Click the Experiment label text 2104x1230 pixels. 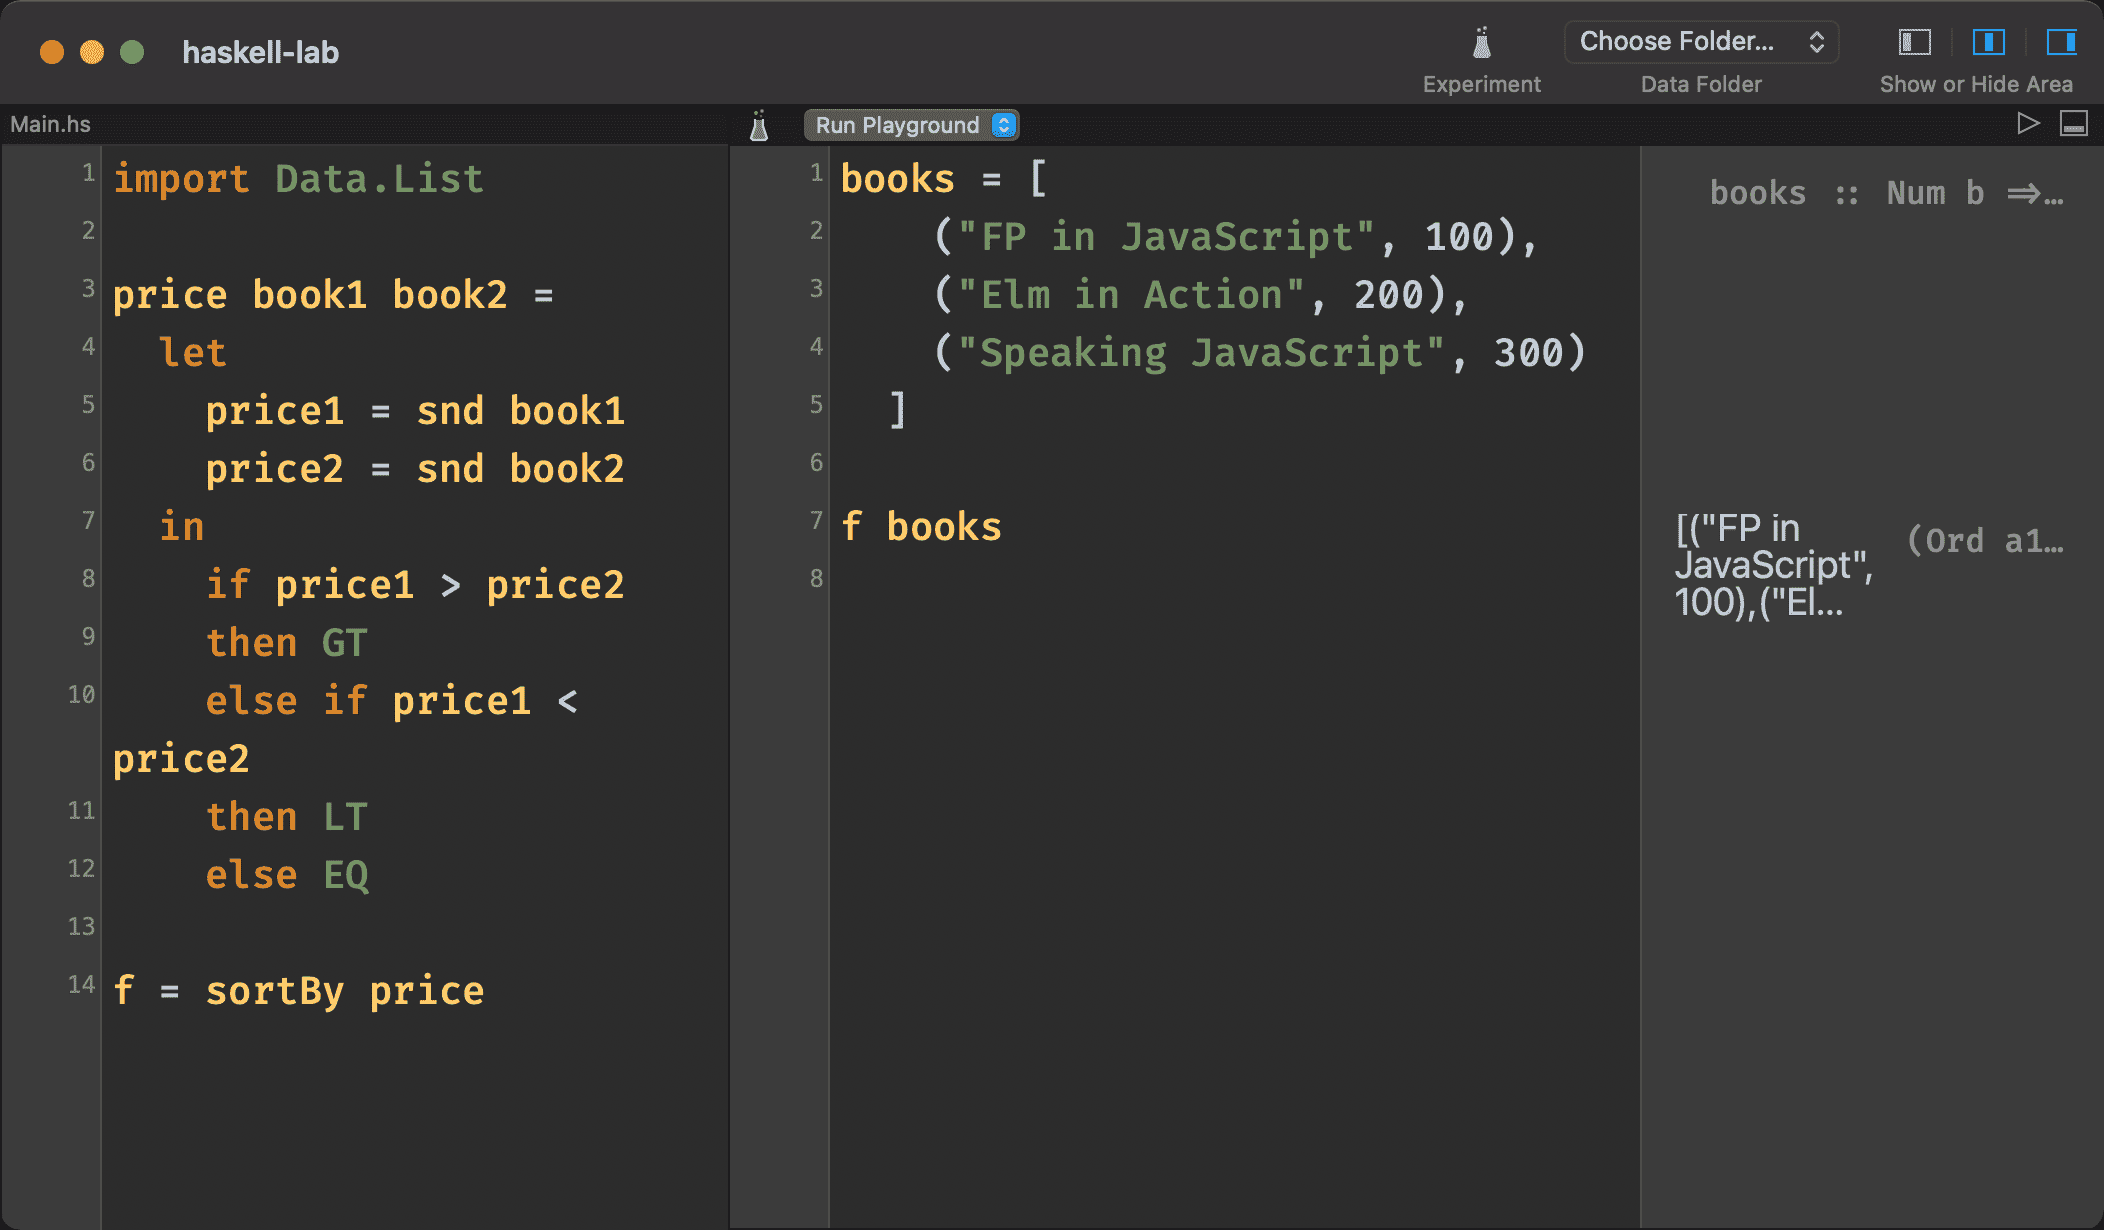click(x=1482, y=84)
